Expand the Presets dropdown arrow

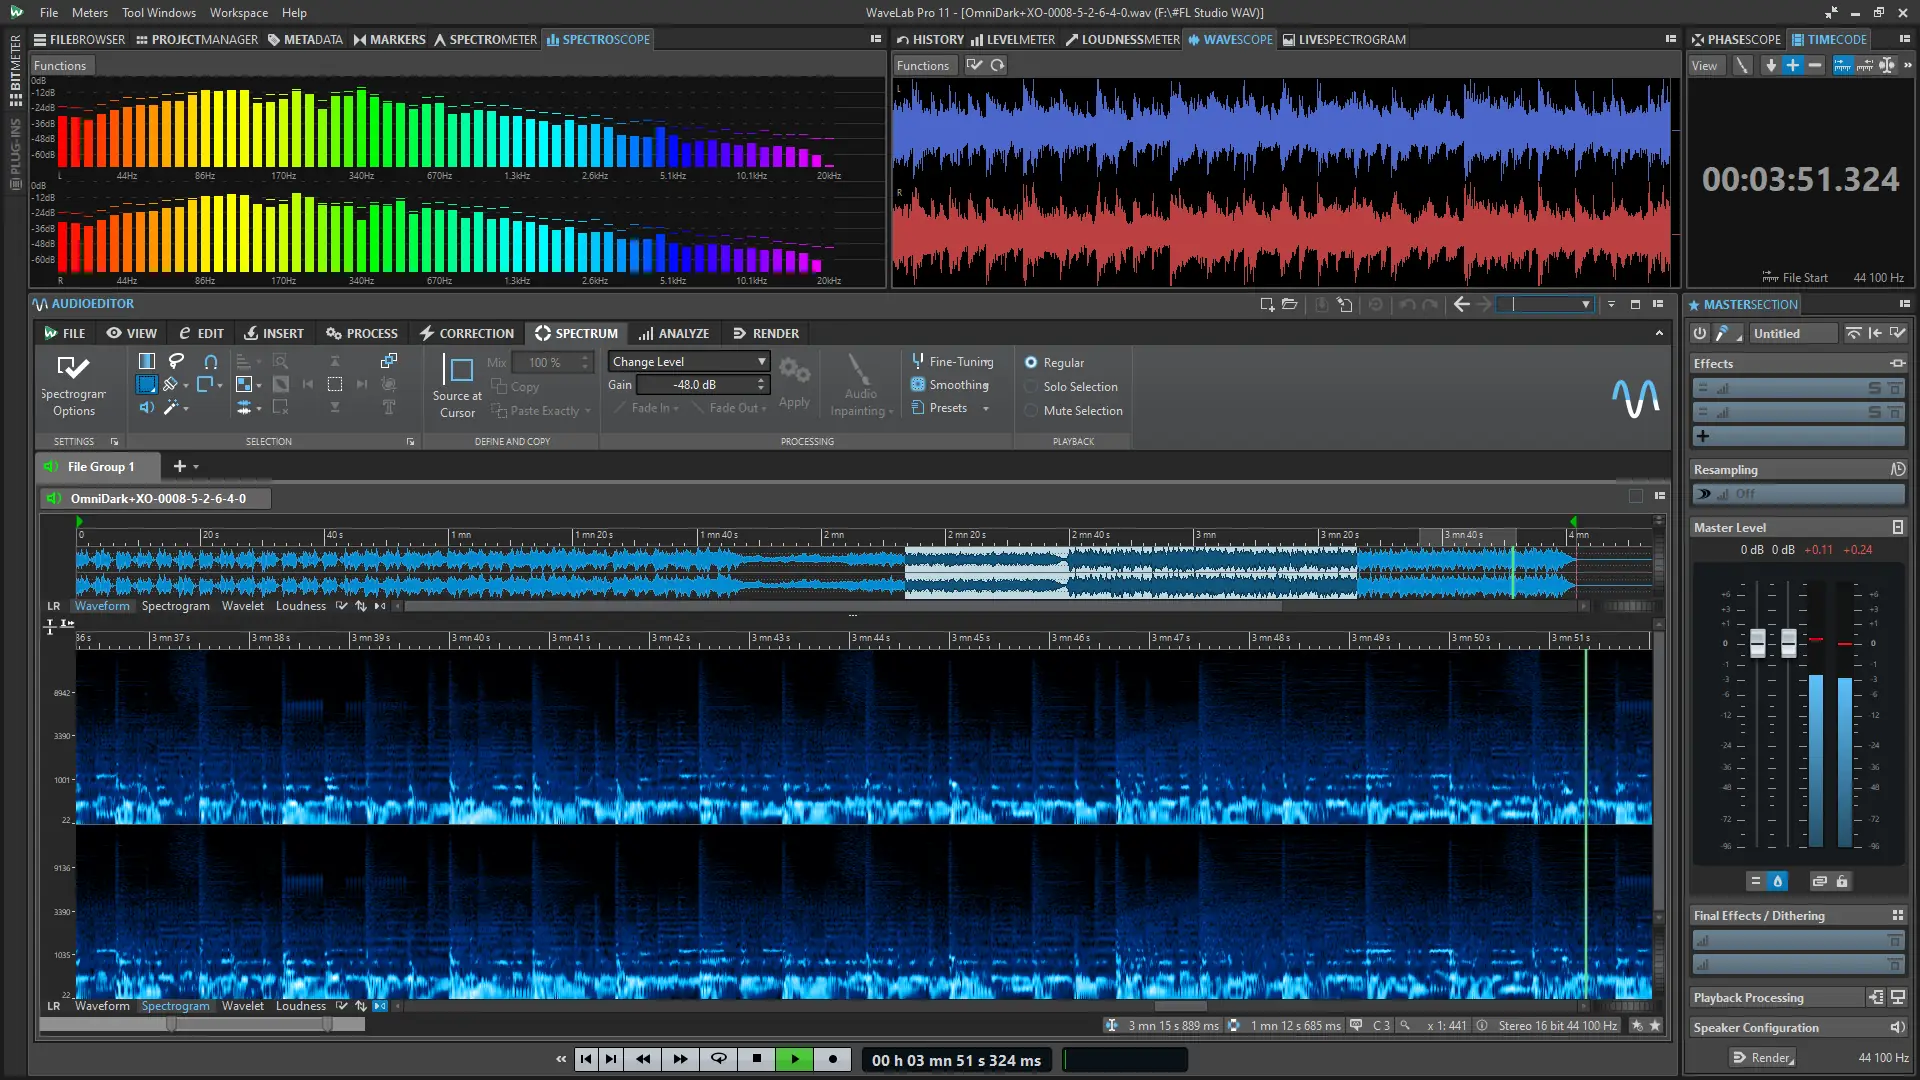pyautogui.click(x=985, y=409)
